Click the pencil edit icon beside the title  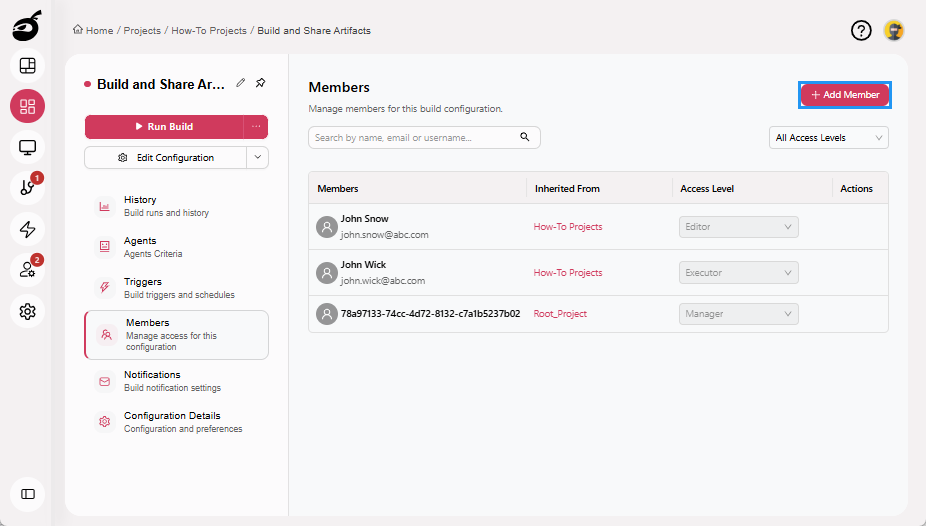coord(240,83)
